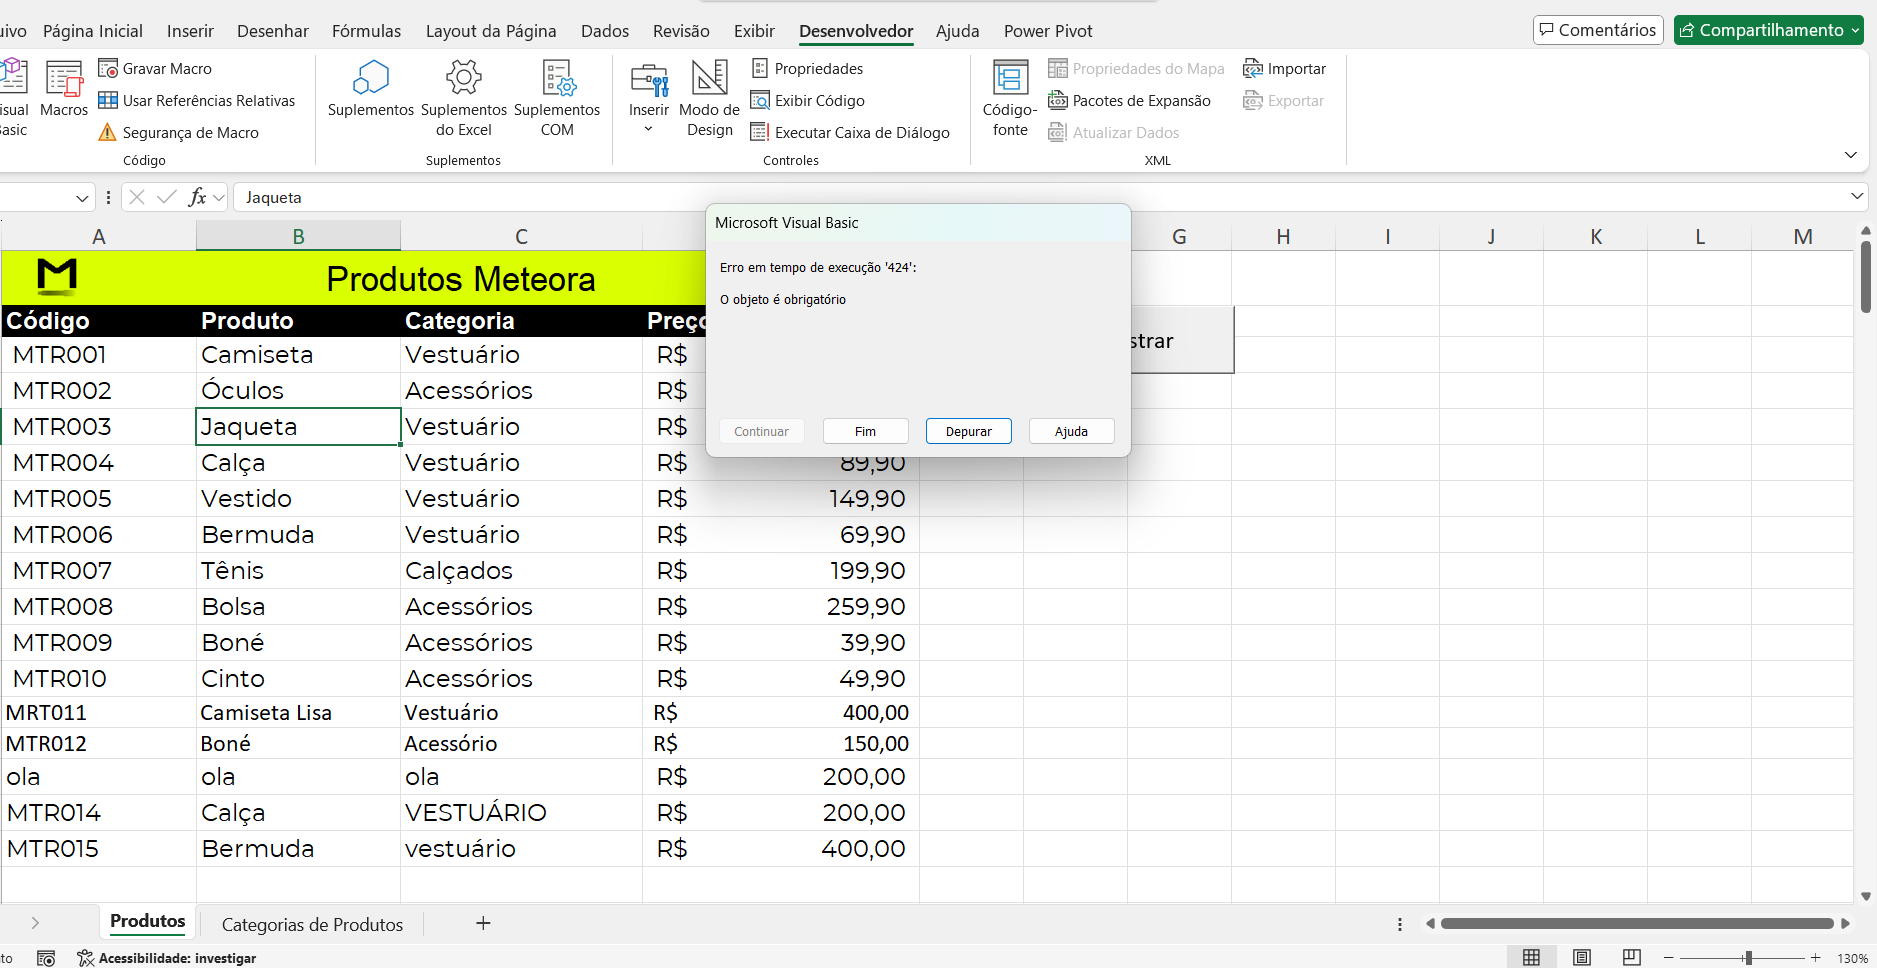The width and height of the screenshot is (1877, 968).
Task: Click the formula bar containing Jaqueta
Action: 1040,197
